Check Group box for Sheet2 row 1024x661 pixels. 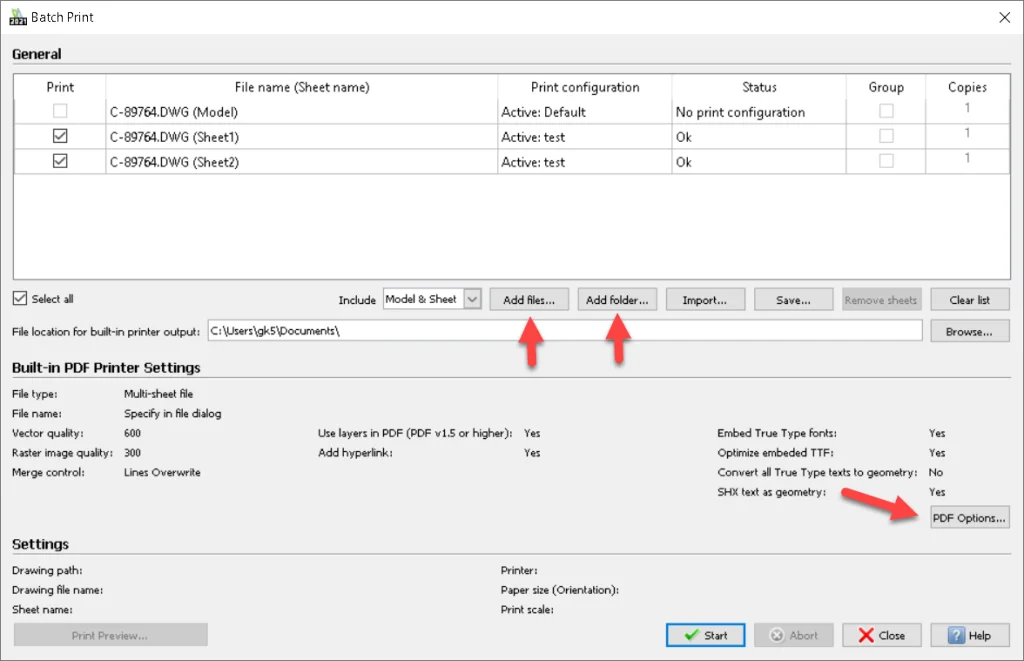[x=886, y=162]
